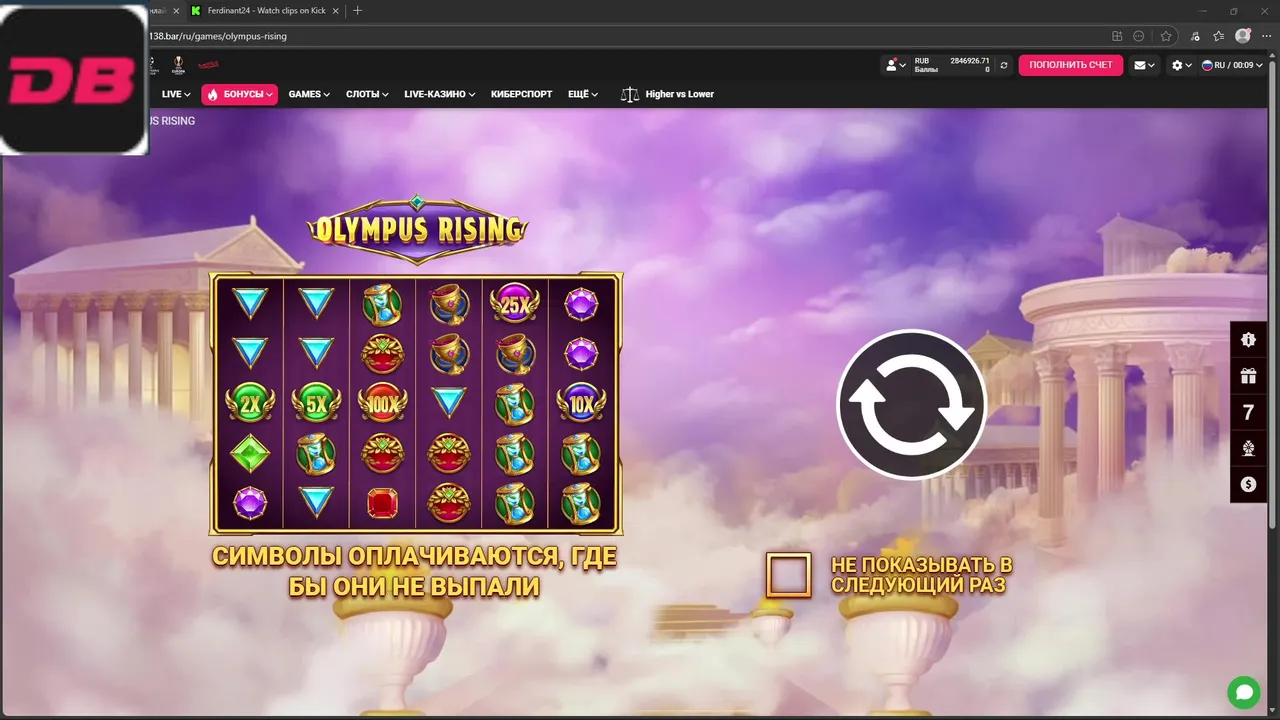The height and width of the screenshot is (720, 1280).
Task: Expand the envelope messages dropdown
Action: [1144, 65]
